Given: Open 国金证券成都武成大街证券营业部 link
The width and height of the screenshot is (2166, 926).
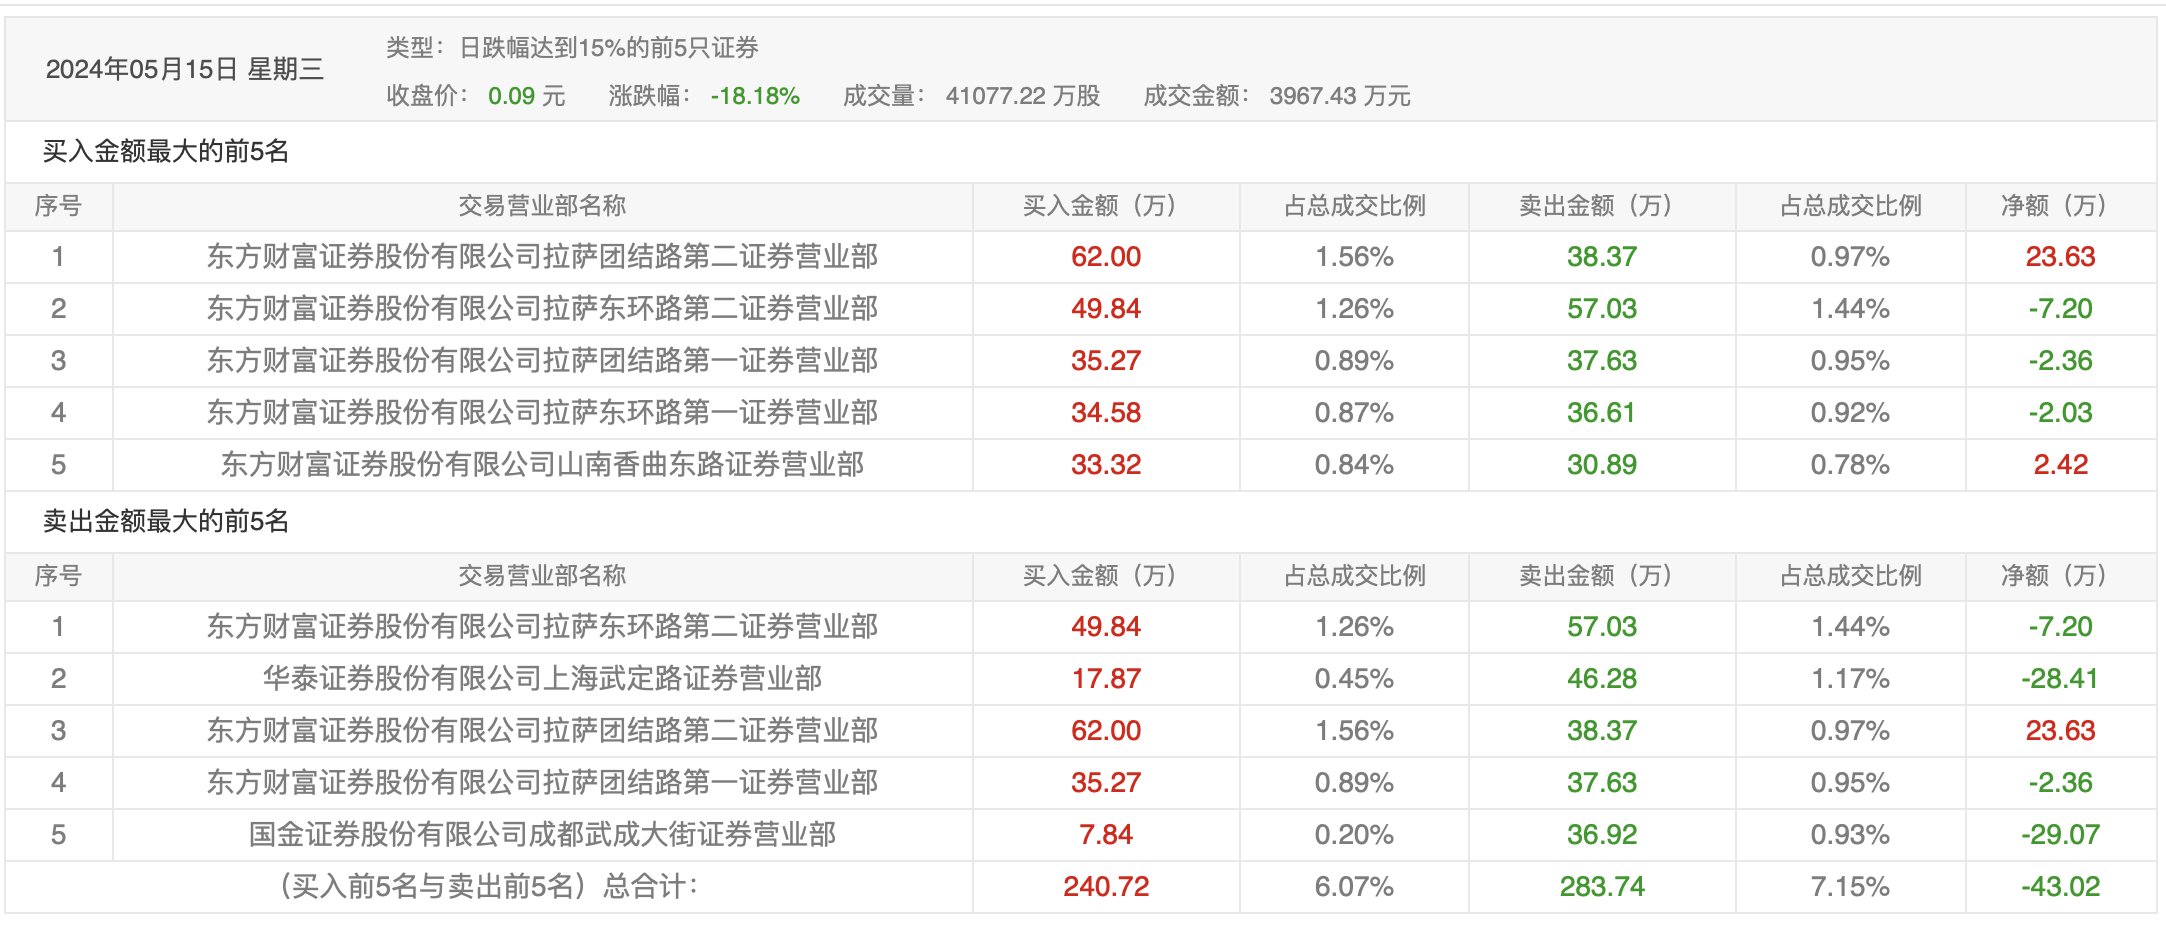Looking at the screenshot, I should [x=542, y=835].
